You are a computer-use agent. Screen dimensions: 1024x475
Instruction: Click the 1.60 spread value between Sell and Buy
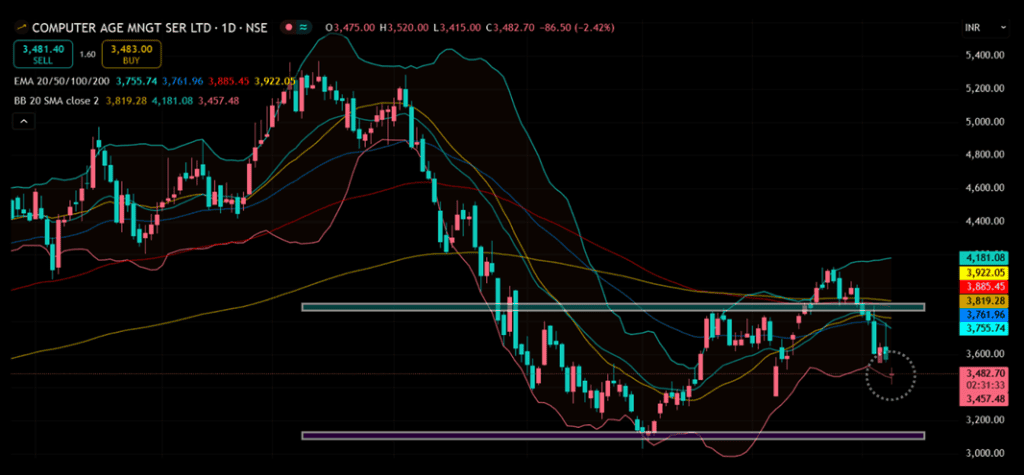(x=88, y=55)
